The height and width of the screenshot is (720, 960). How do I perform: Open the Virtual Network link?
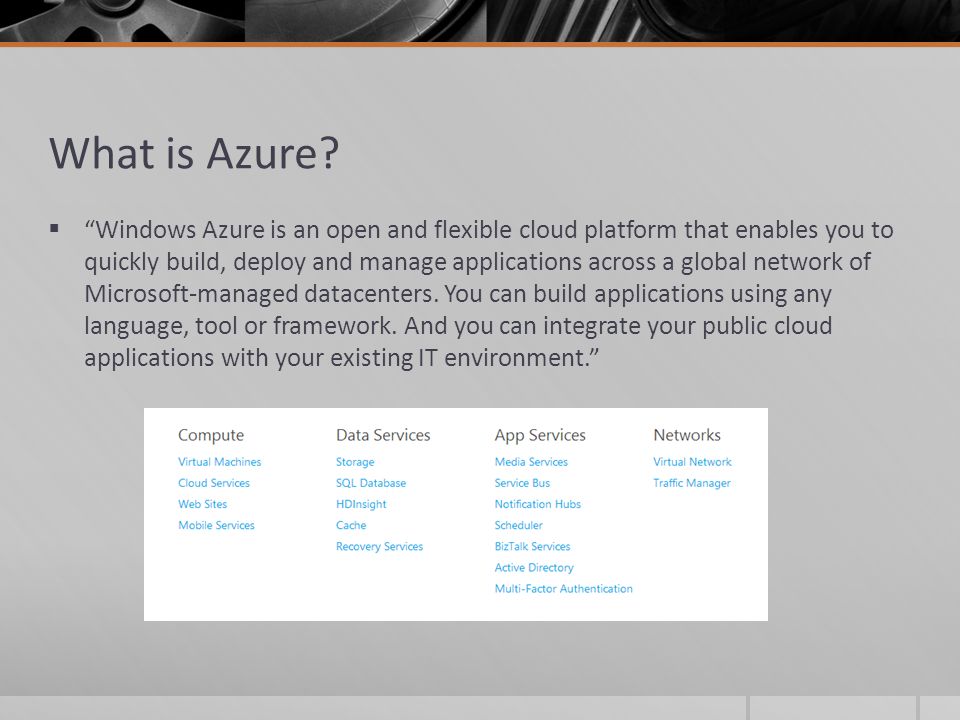tap(692, 462)
